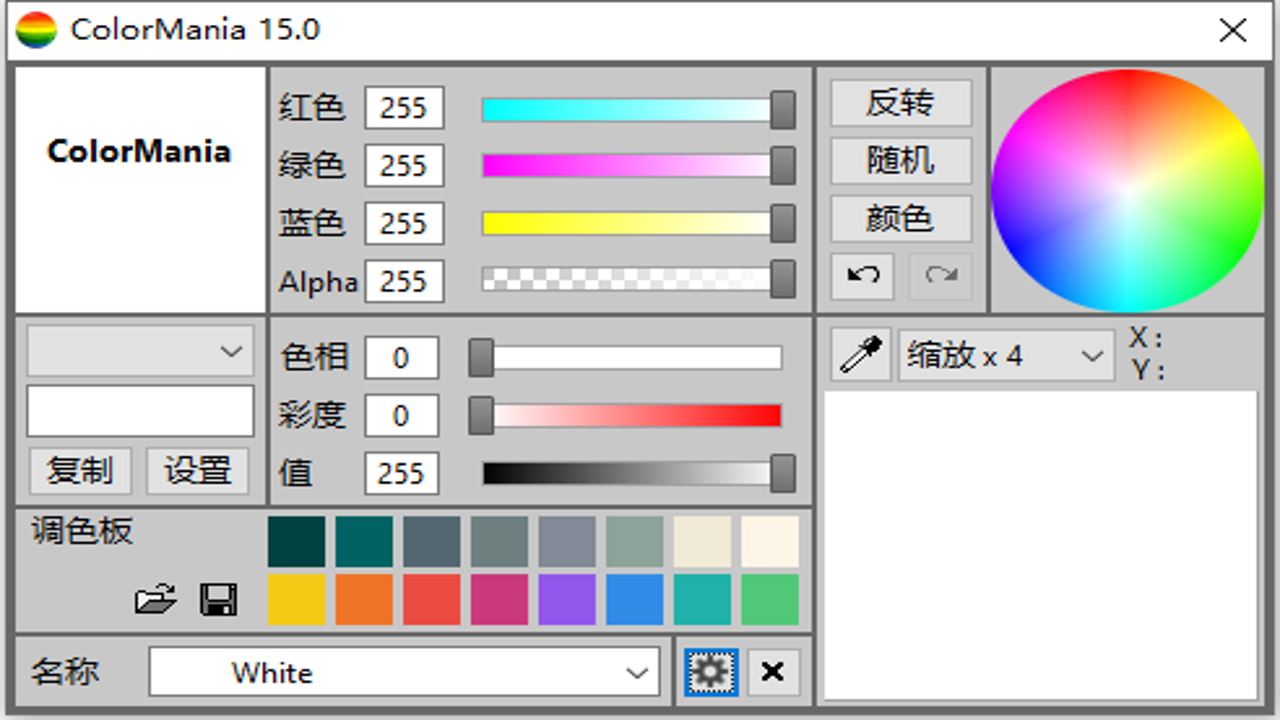This screenshot has height=720, width=1280.
Task: Select the orange palette swatch
Action: click(x=364, y=599)
